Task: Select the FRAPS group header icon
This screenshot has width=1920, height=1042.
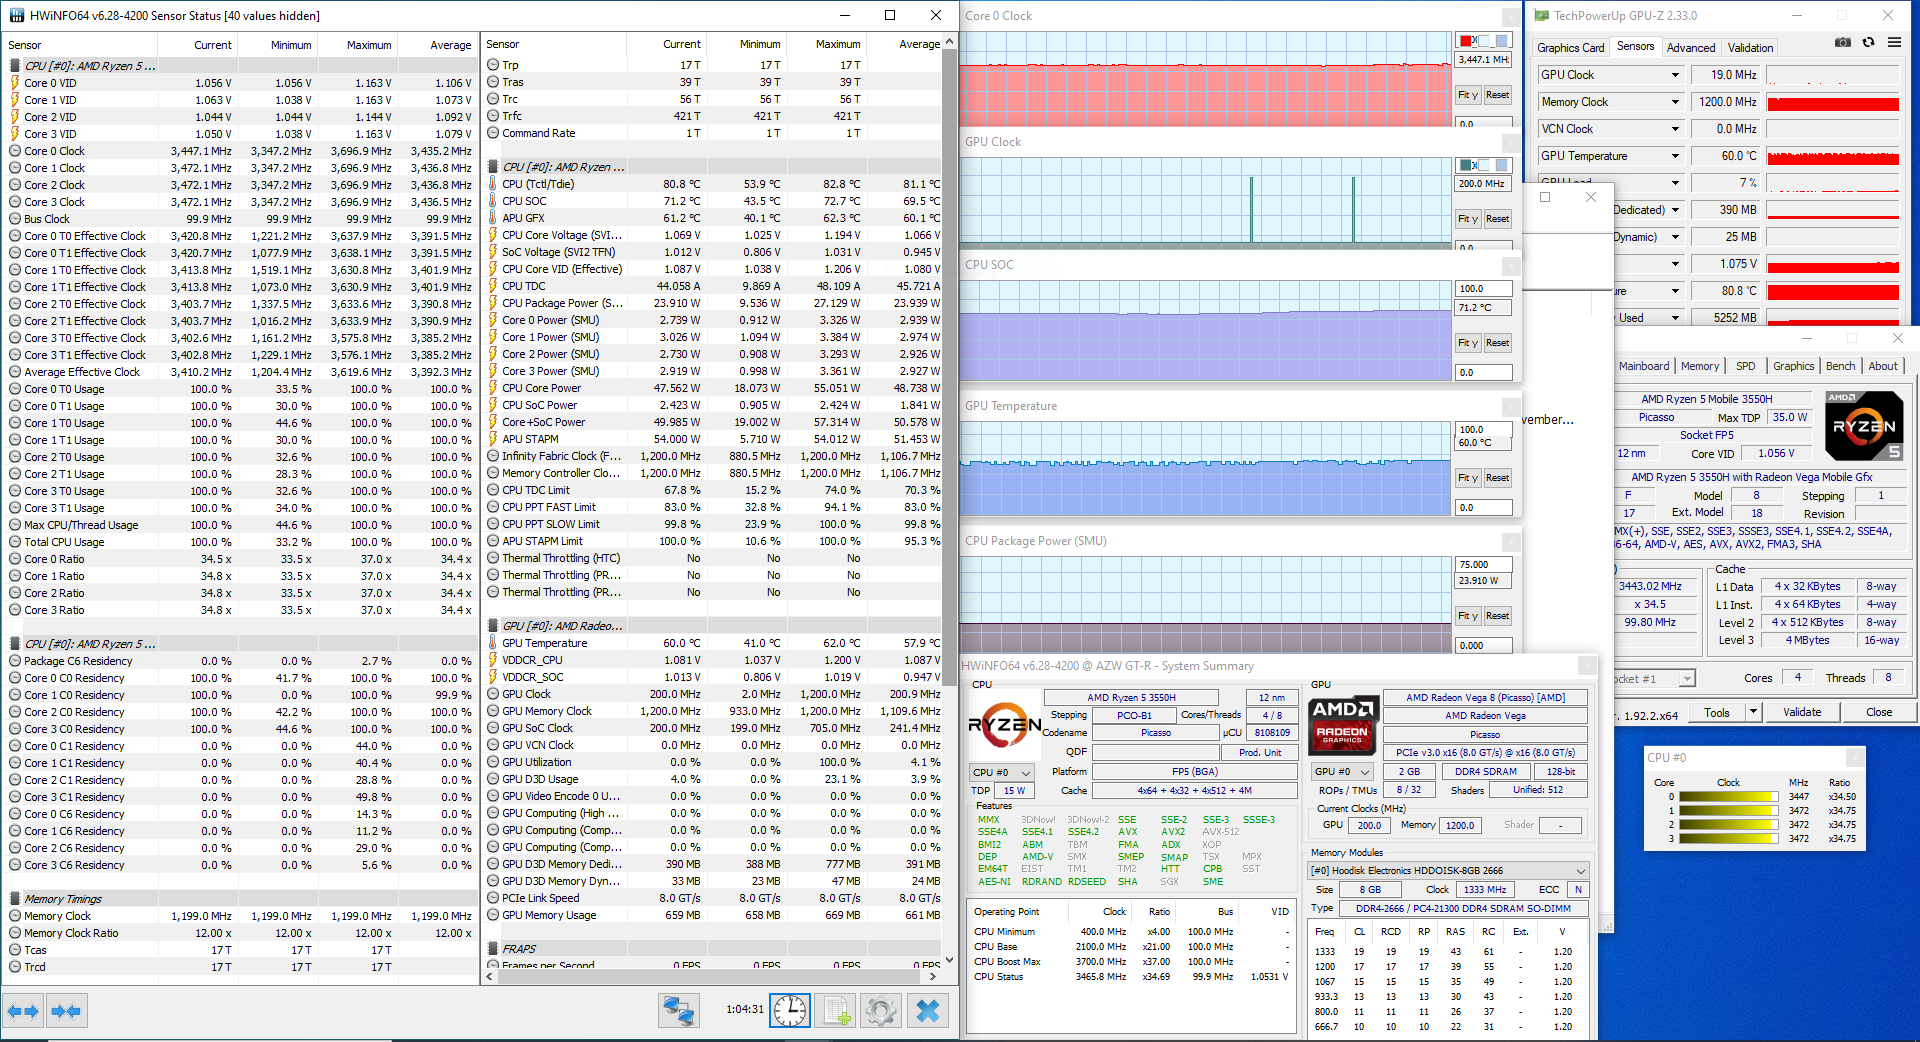Action: [493, 949]
